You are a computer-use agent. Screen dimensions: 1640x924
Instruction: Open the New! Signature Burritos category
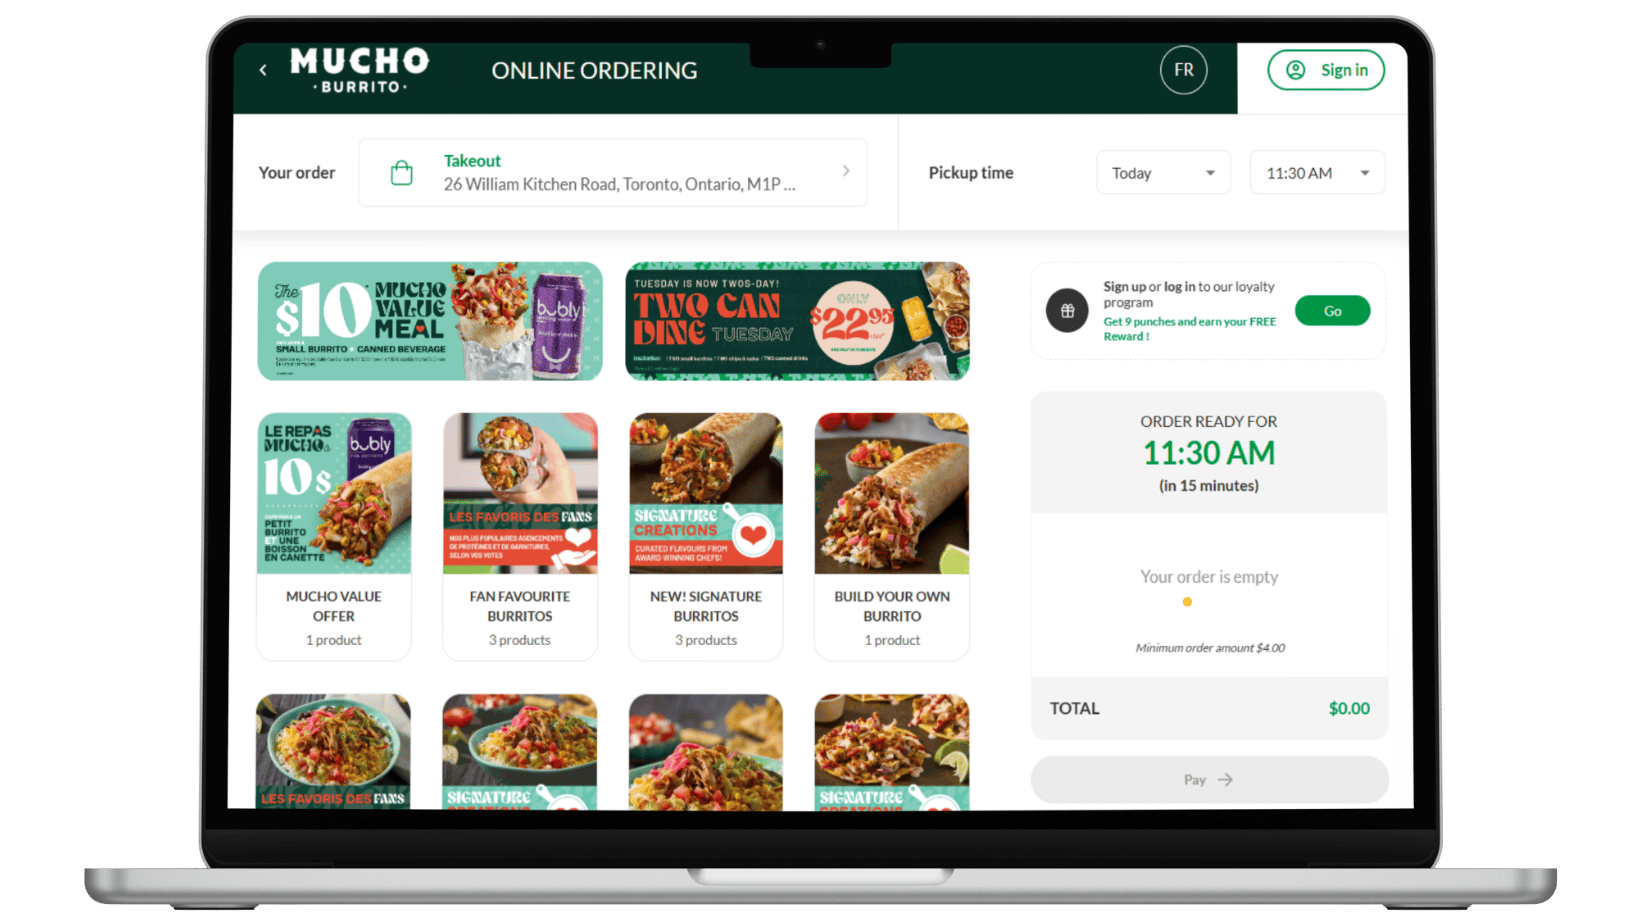(706, 536)
